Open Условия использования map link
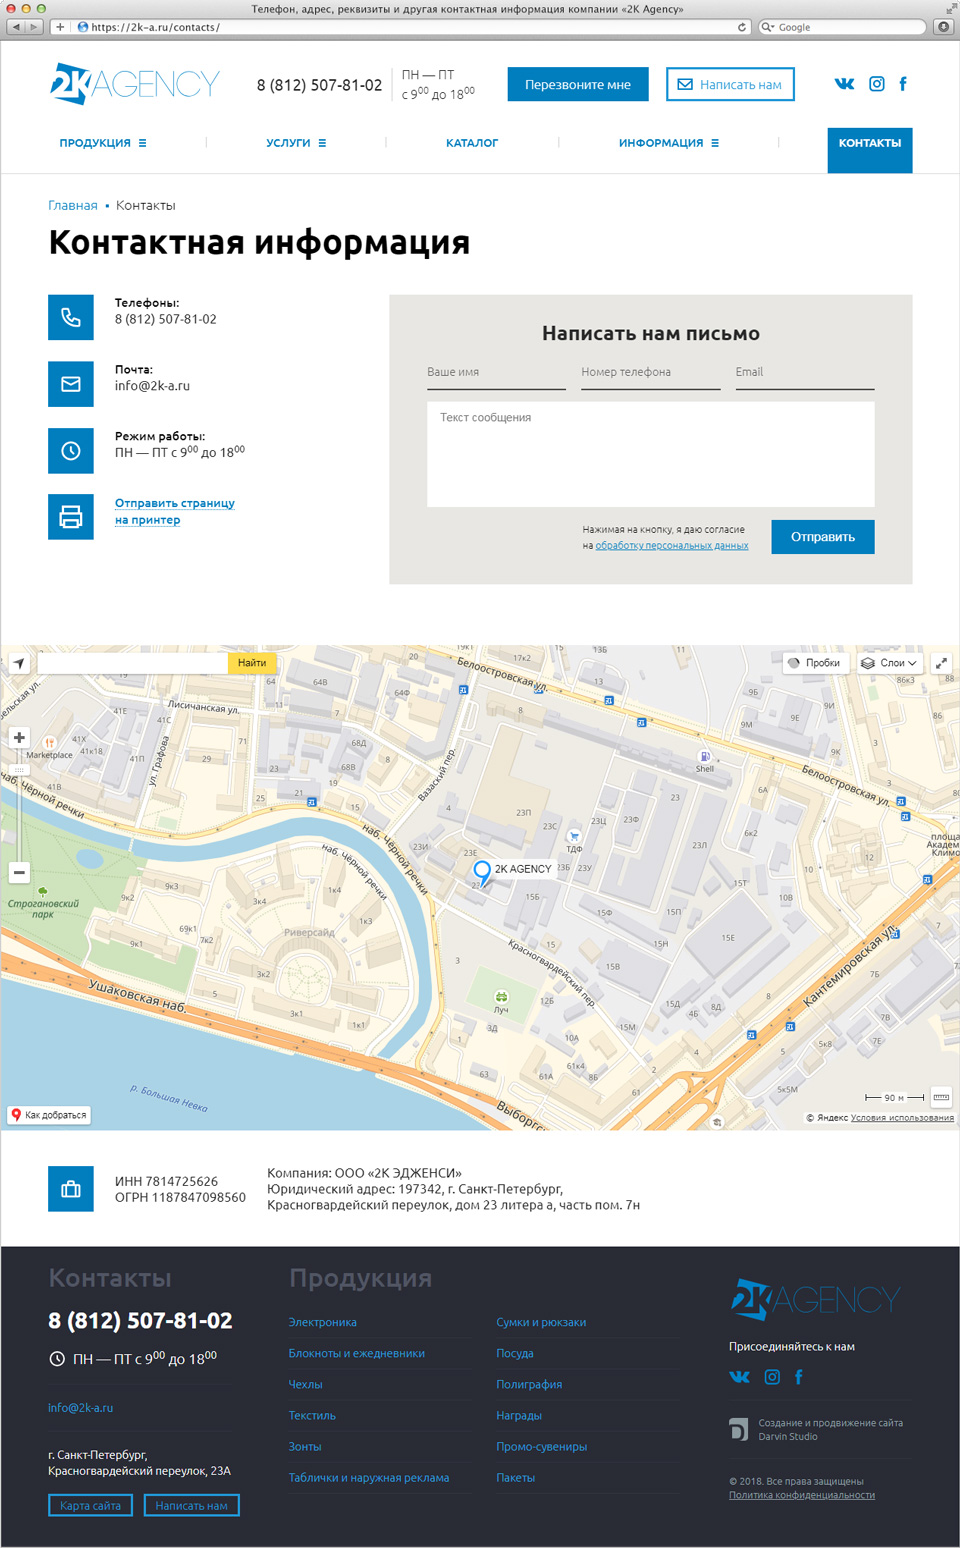Screen dimensions: 960x1548 pos(902,1118)
